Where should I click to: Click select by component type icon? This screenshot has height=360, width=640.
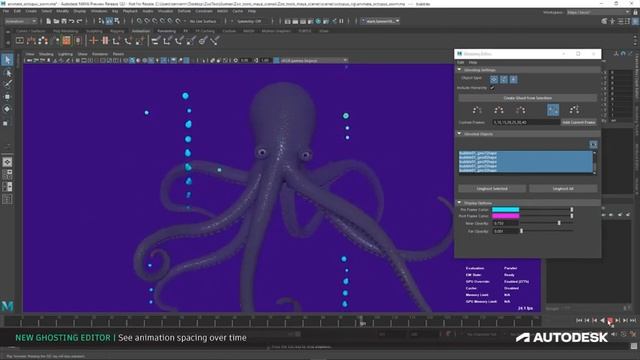[x=117, y=21]
